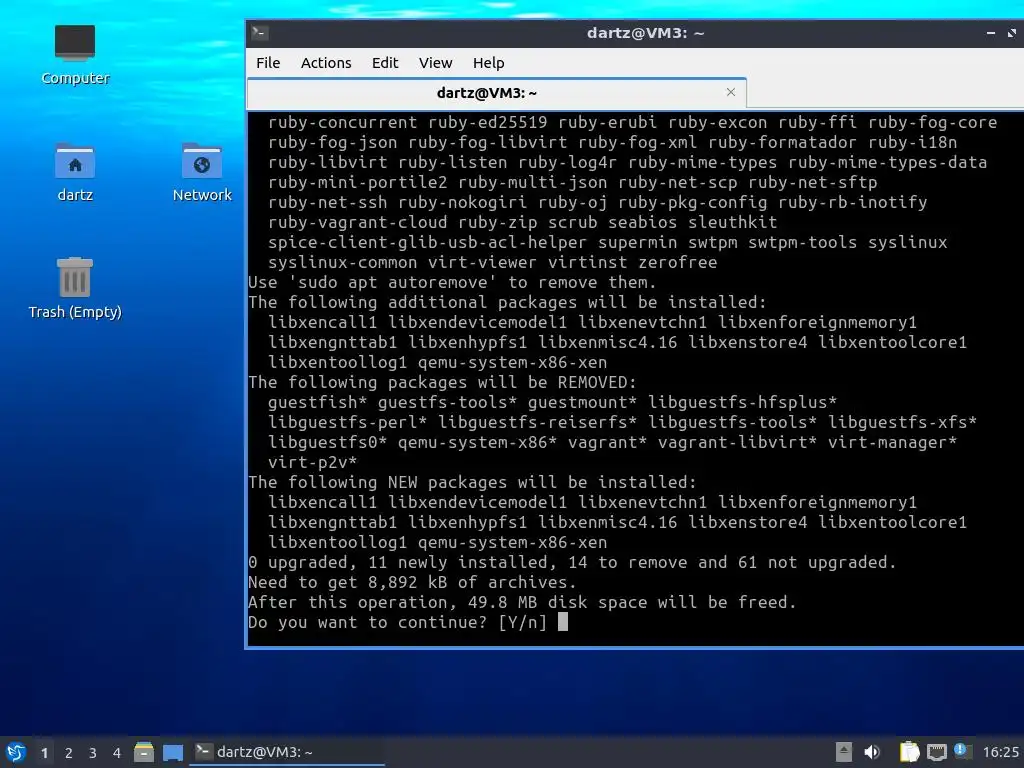Switch to workspace 4 in the pager
This screenshot has width=1024, height=768.
tap(117, 753)
